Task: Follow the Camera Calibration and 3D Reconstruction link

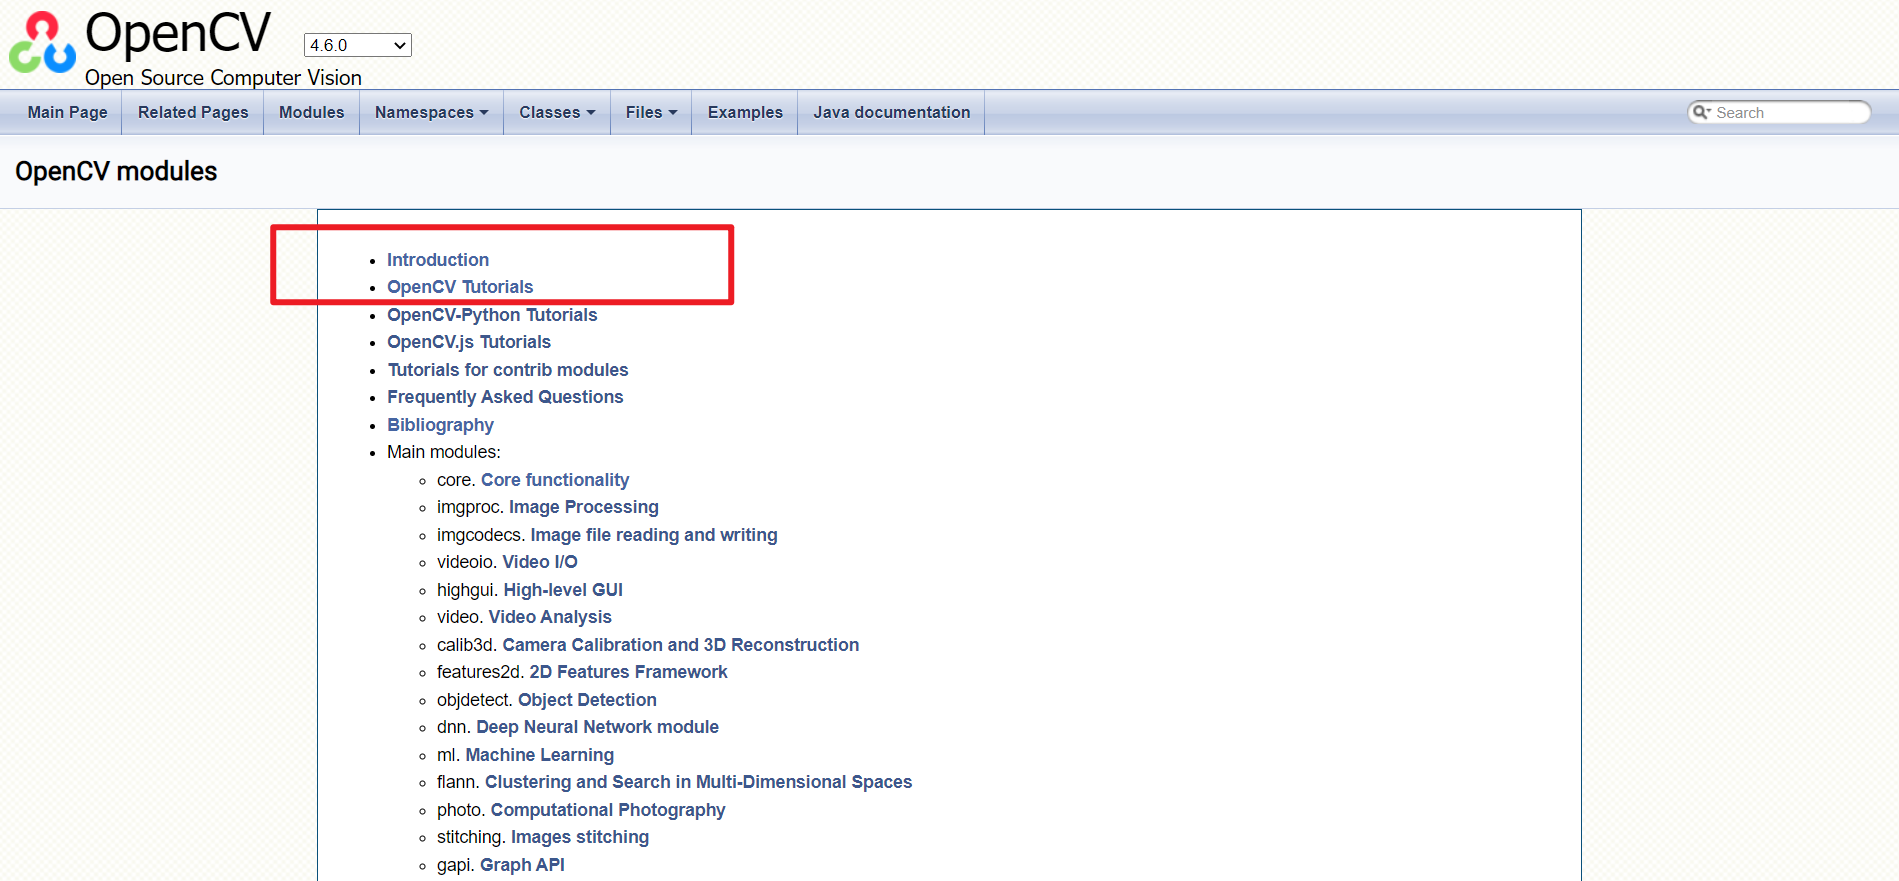Action: (680, 645)
